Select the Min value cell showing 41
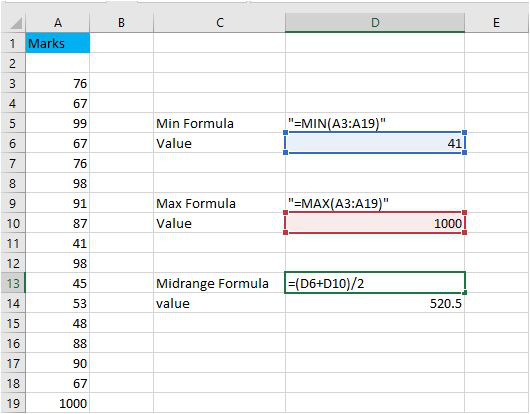530x414 pixels. pyautogui.click(x=375, y=143)
